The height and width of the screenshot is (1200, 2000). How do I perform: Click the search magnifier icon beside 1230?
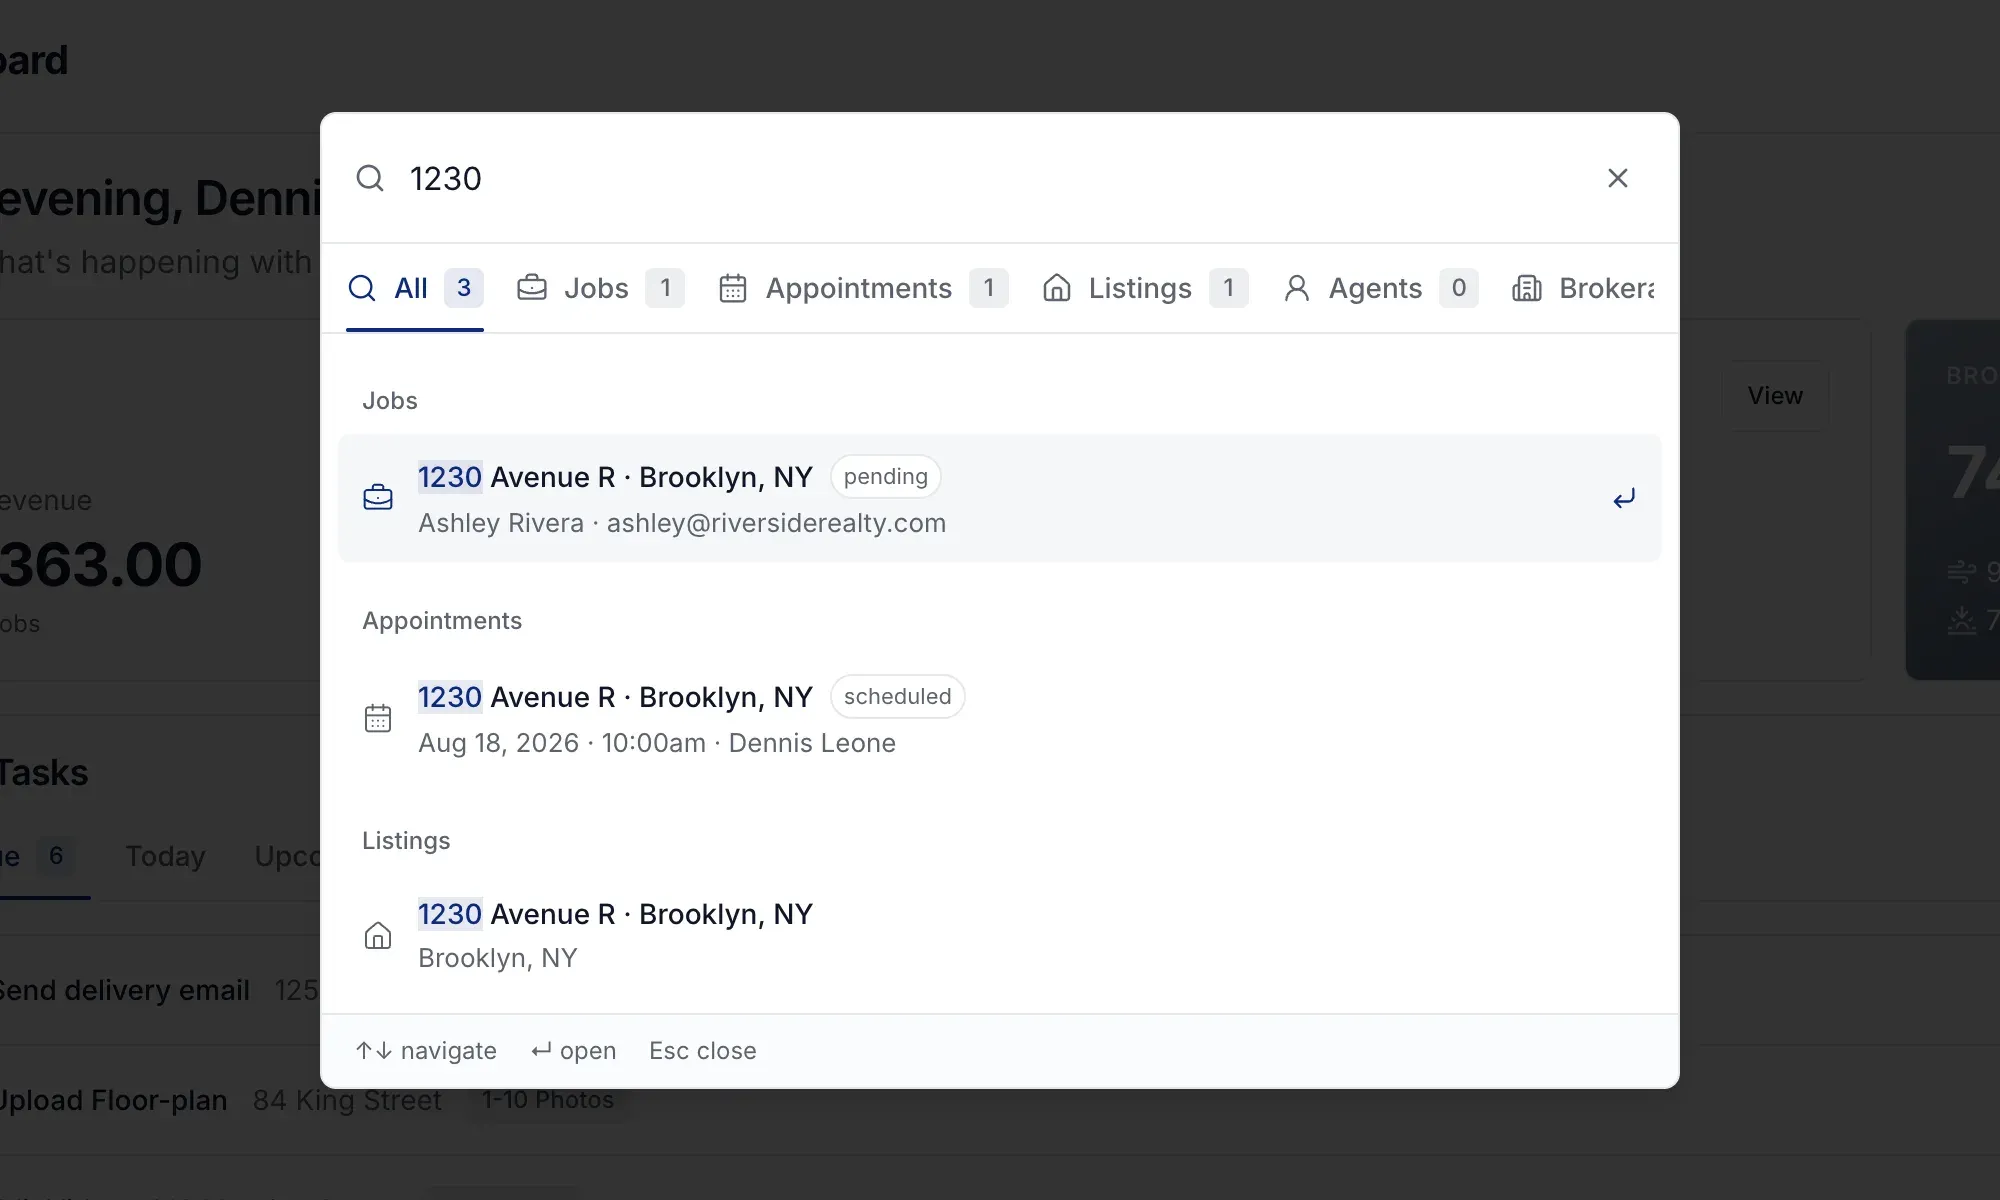click(370, 178)
